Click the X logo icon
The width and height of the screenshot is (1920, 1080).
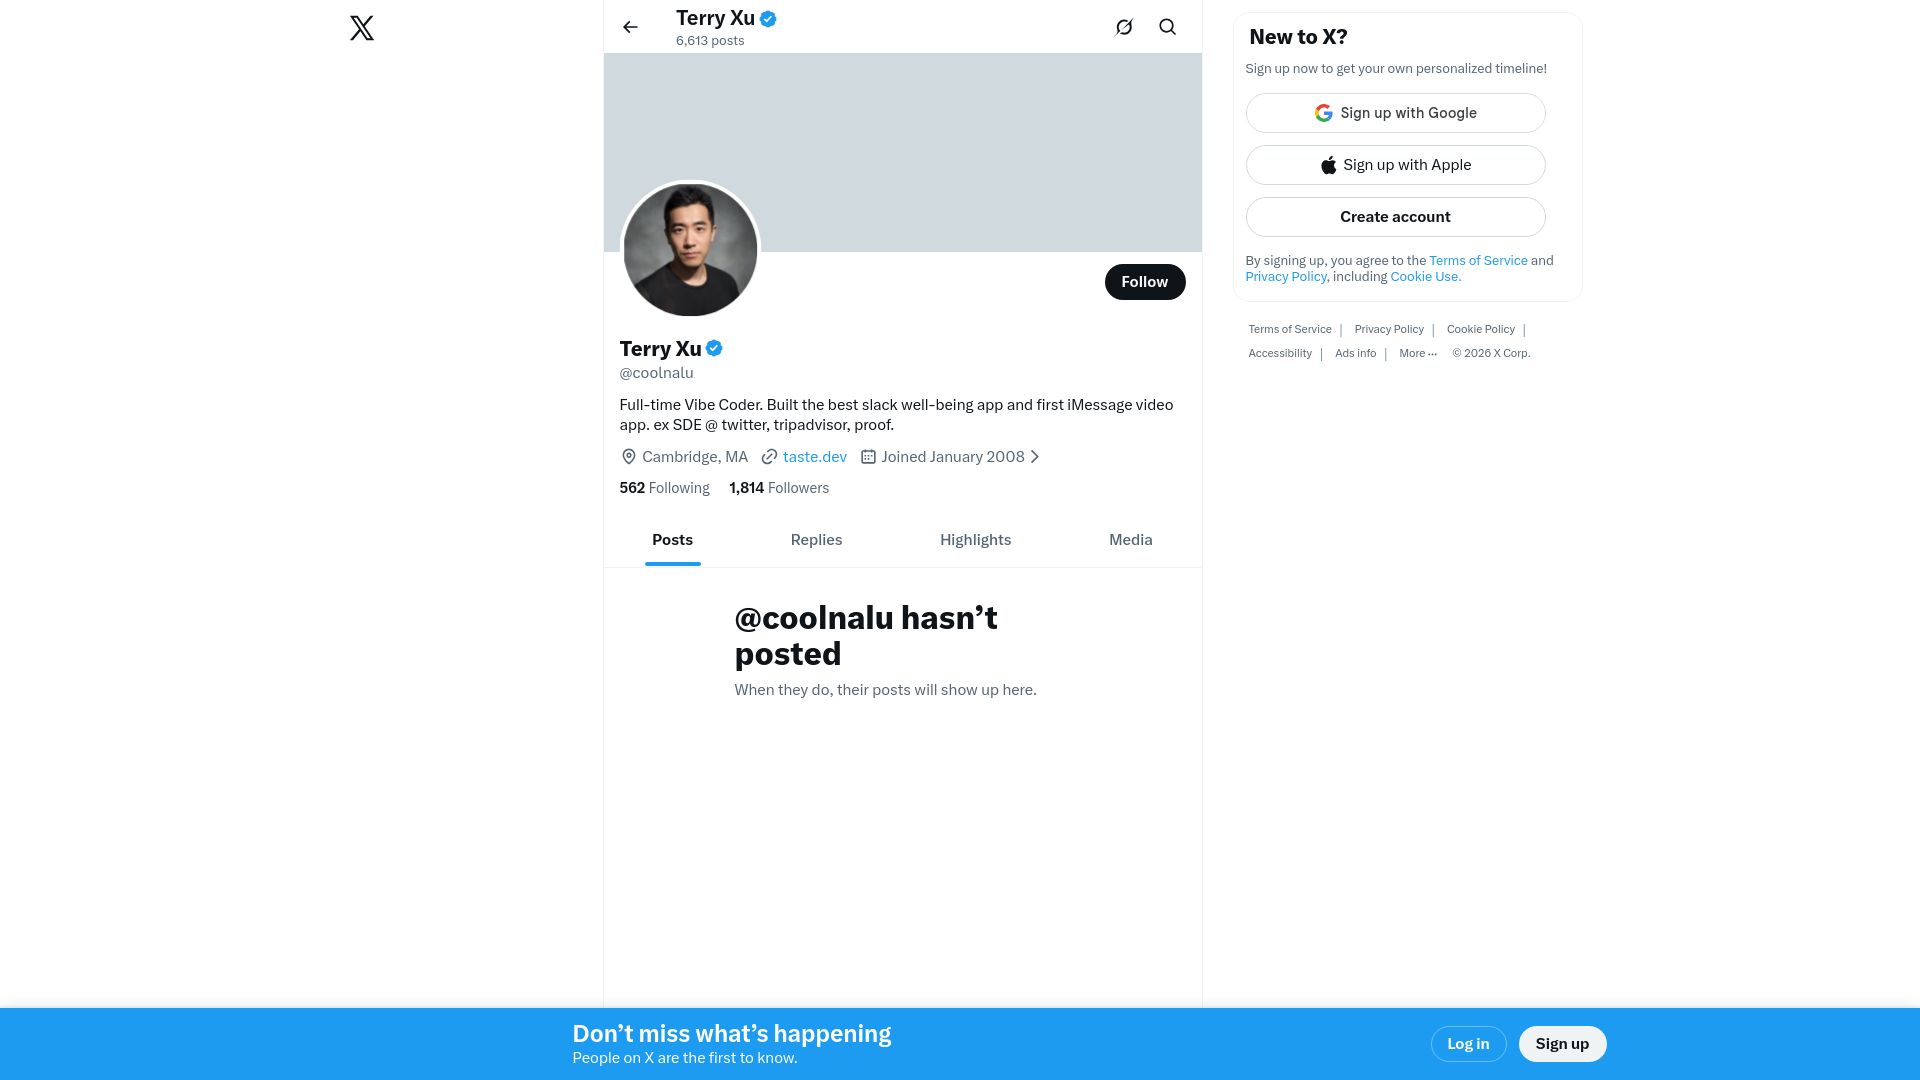click(x=362, y=28)
